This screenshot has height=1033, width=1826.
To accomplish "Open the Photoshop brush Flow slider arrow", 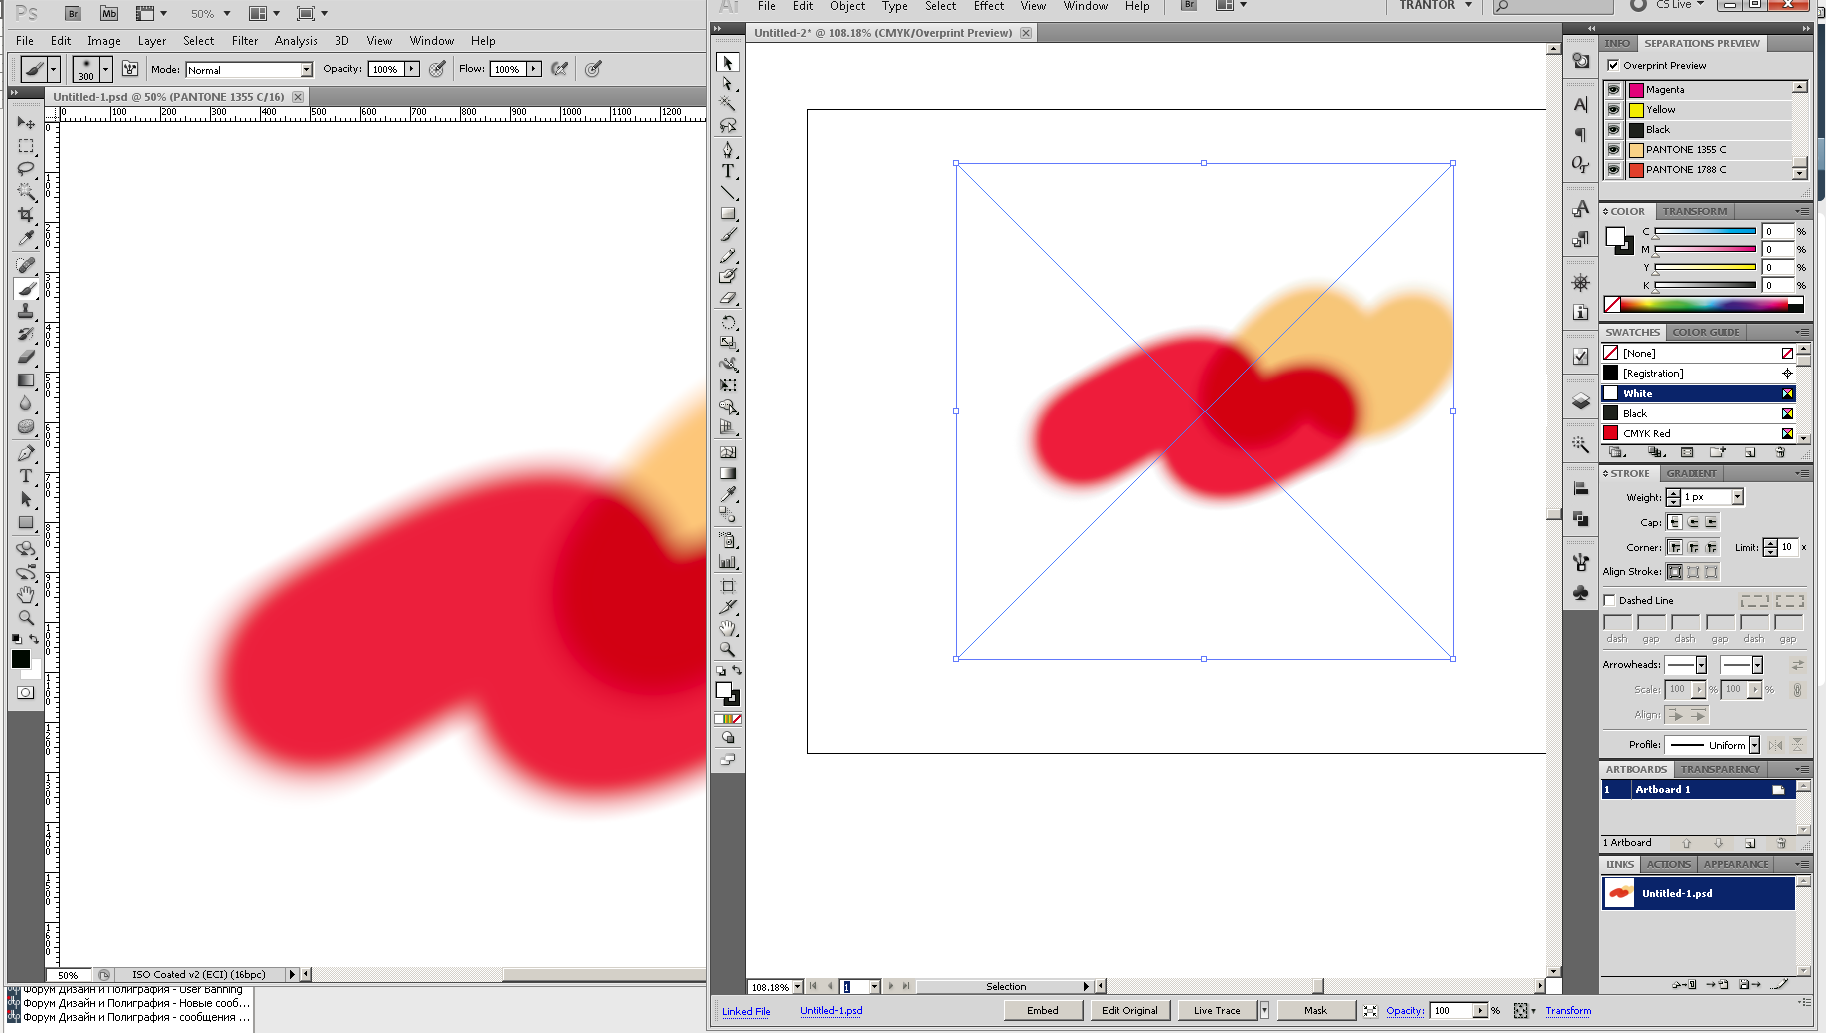I will point(534,69).
